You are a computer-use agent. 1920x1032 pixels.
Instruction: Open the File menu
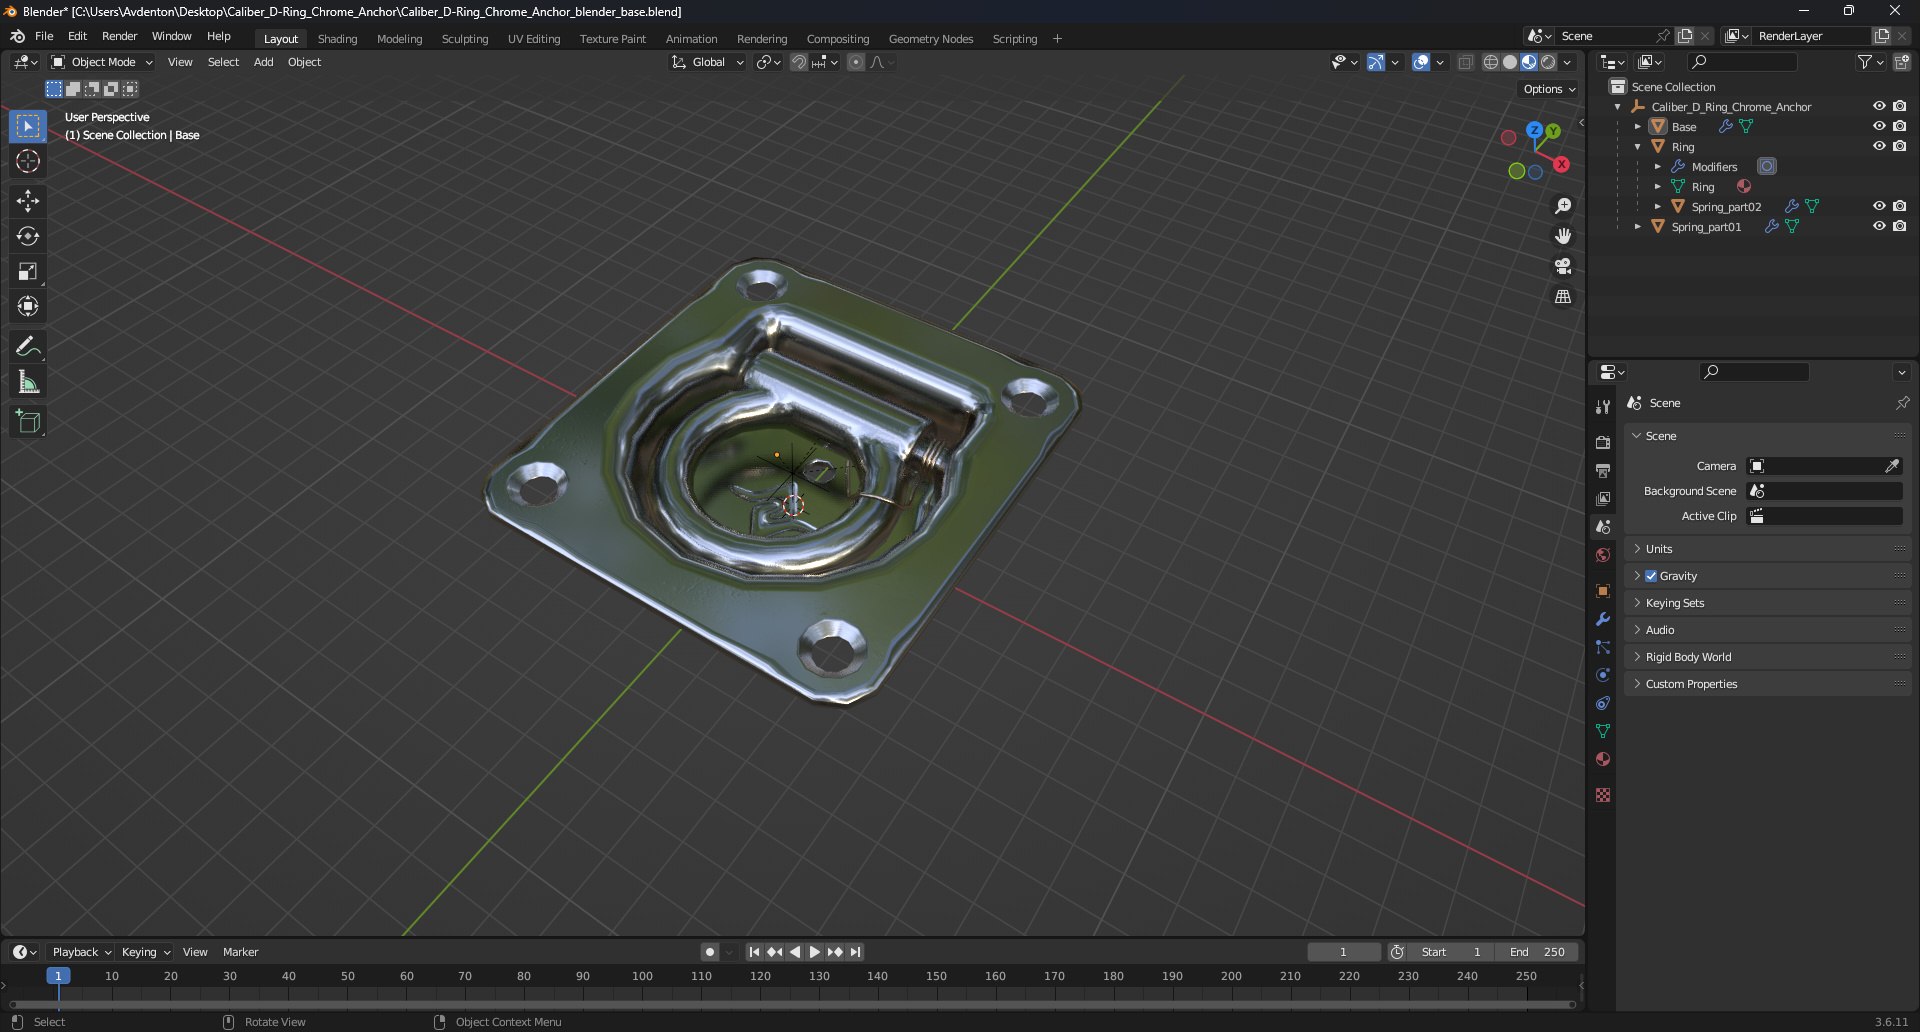click(44, 36)
